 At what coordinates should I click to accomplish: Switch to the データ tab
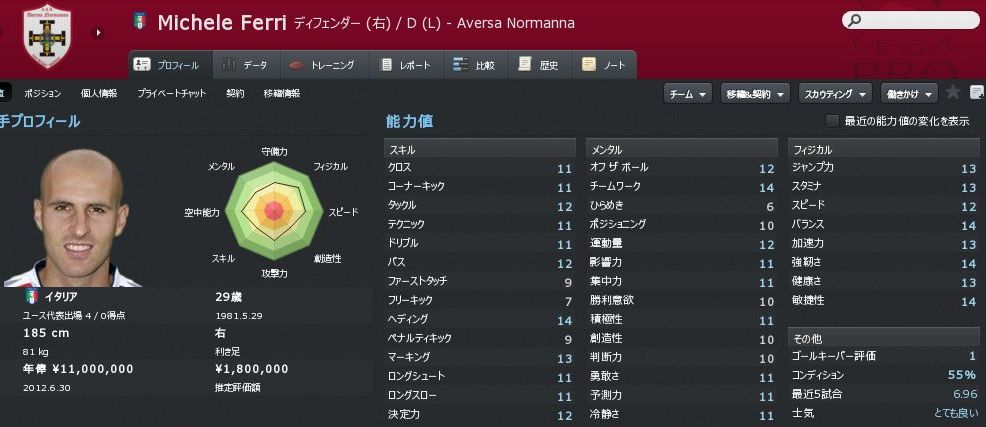(244, 65)
